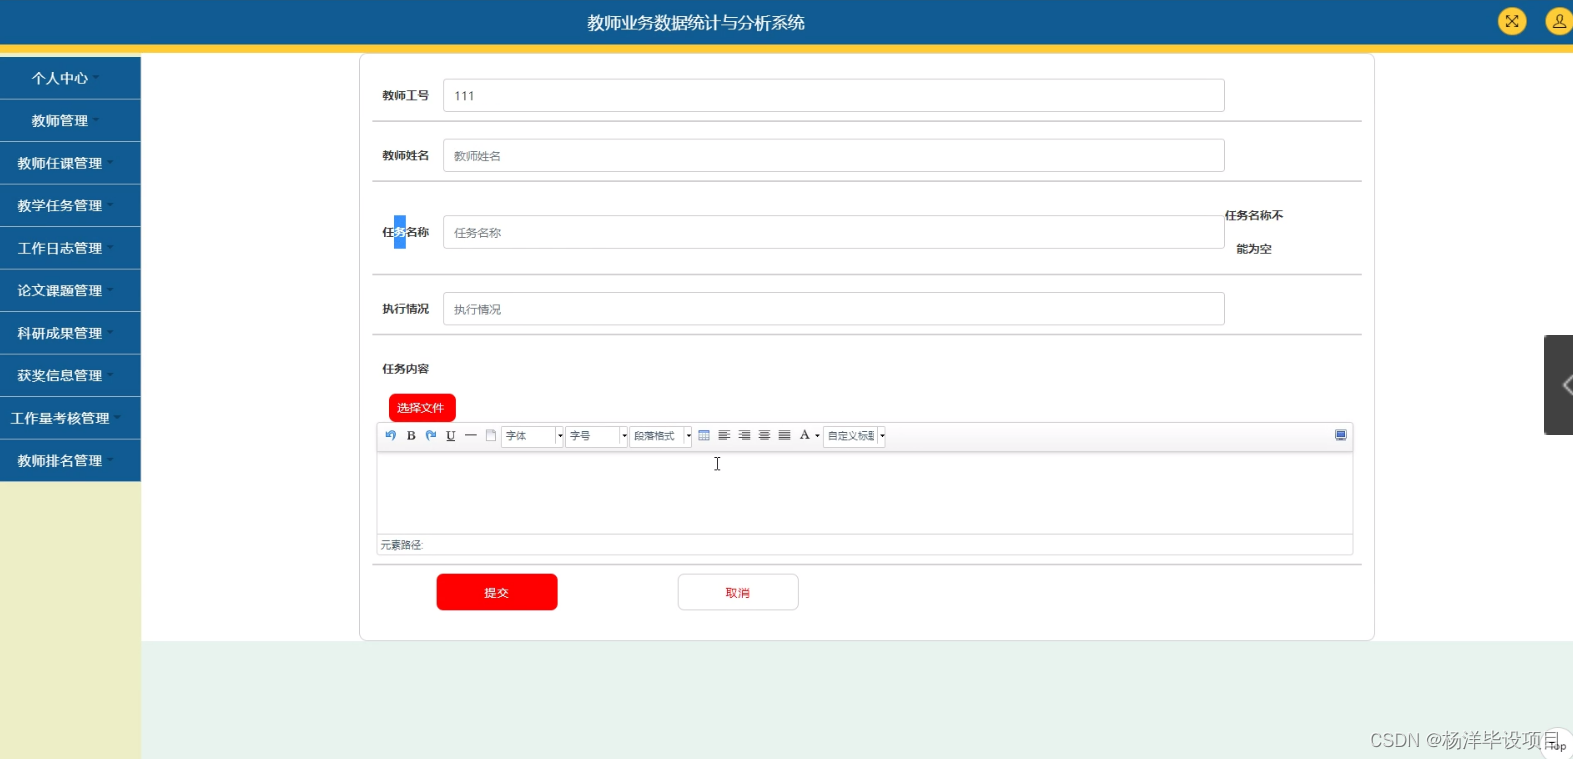Viewport: 1573px width, 759px height.
Task: Click the blank page template icon
Action: tap(491, 435)
